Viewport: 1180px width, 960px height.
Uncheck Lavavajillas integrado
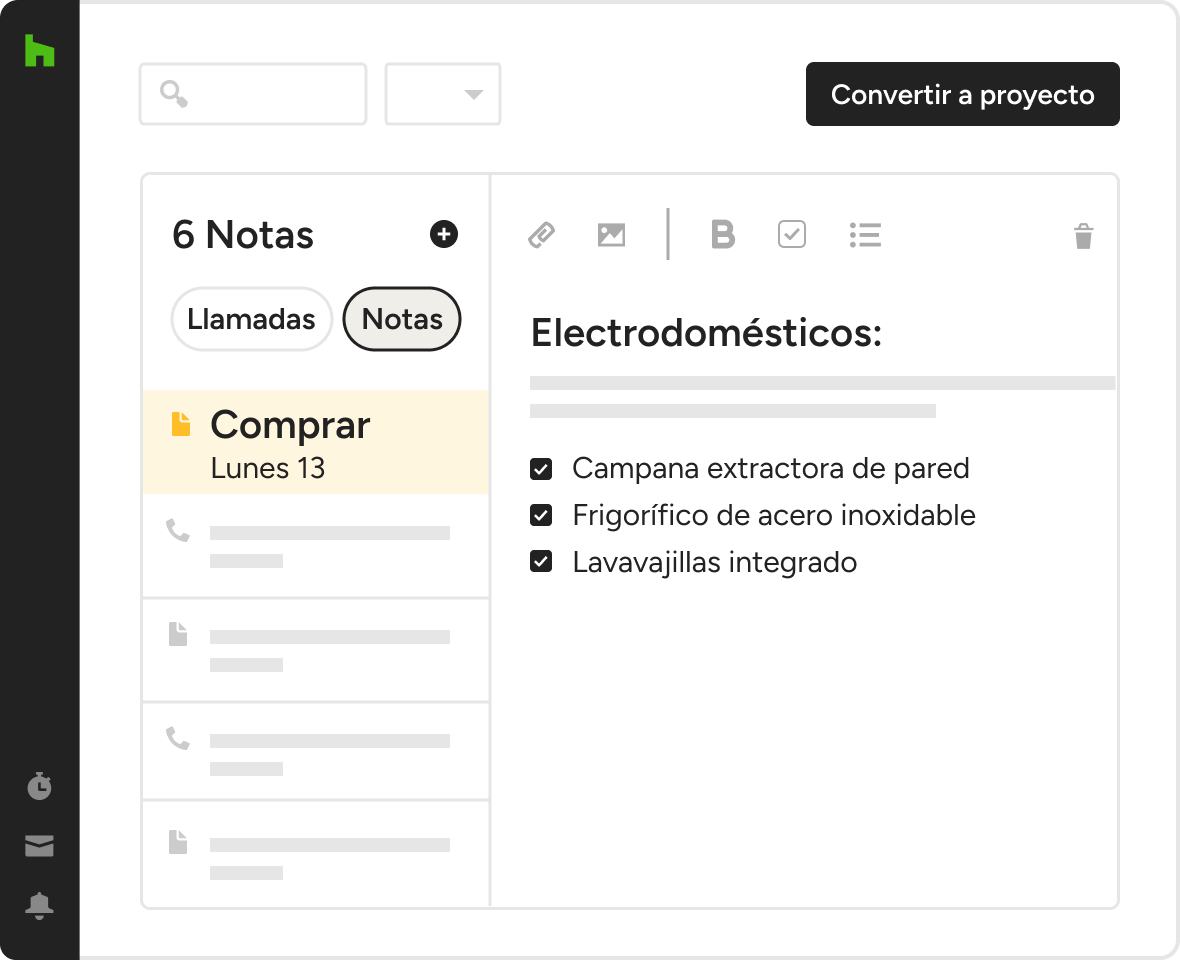click(541, 562)
